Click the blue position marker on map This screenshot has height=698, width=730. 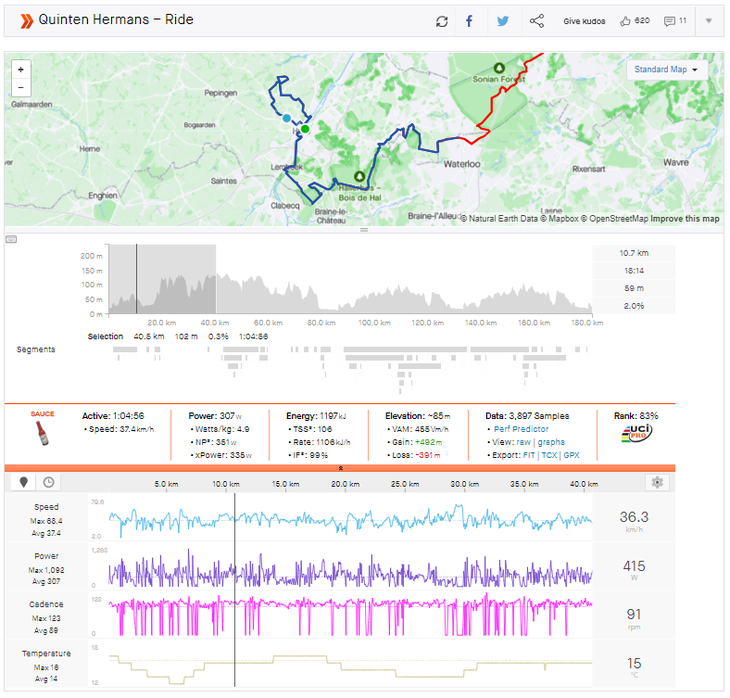click(287, 118)
